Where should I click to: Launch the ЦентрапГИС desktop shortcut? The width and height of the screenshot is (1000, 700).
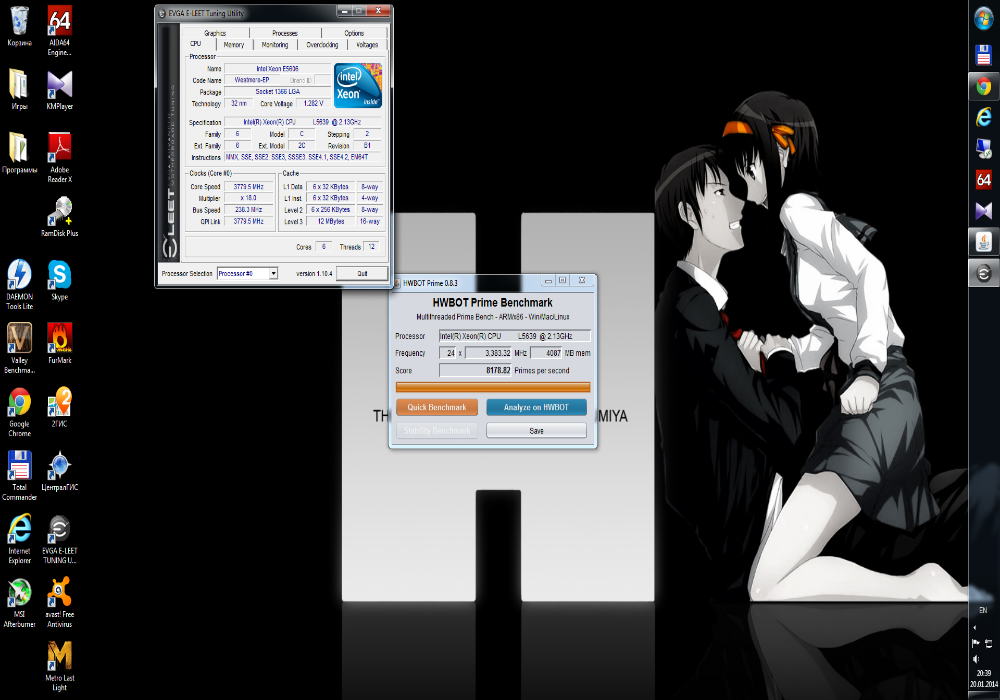(59, 470)
